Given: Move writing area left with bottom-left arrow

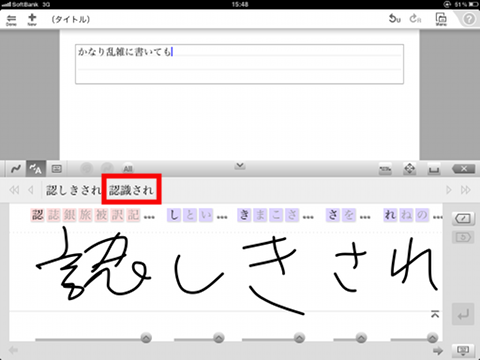Looking at the screenshot, I should click(x=13, y=350).
